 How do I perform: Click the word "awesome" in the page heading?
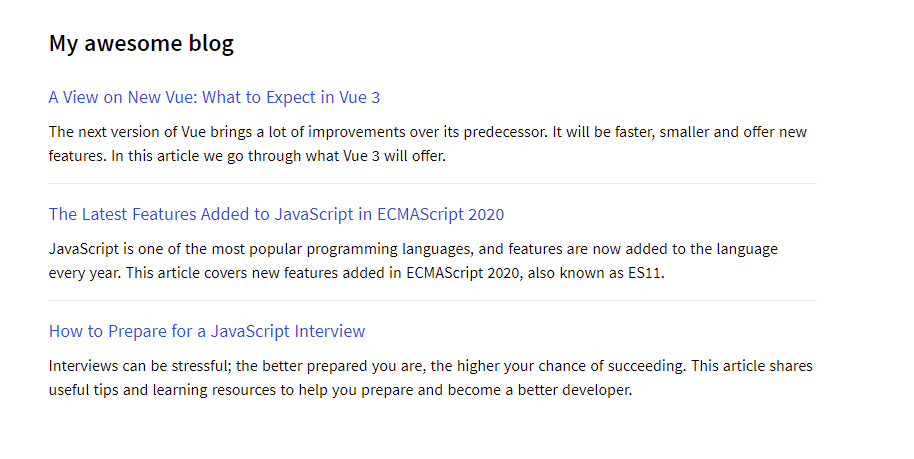click(133, 44)
